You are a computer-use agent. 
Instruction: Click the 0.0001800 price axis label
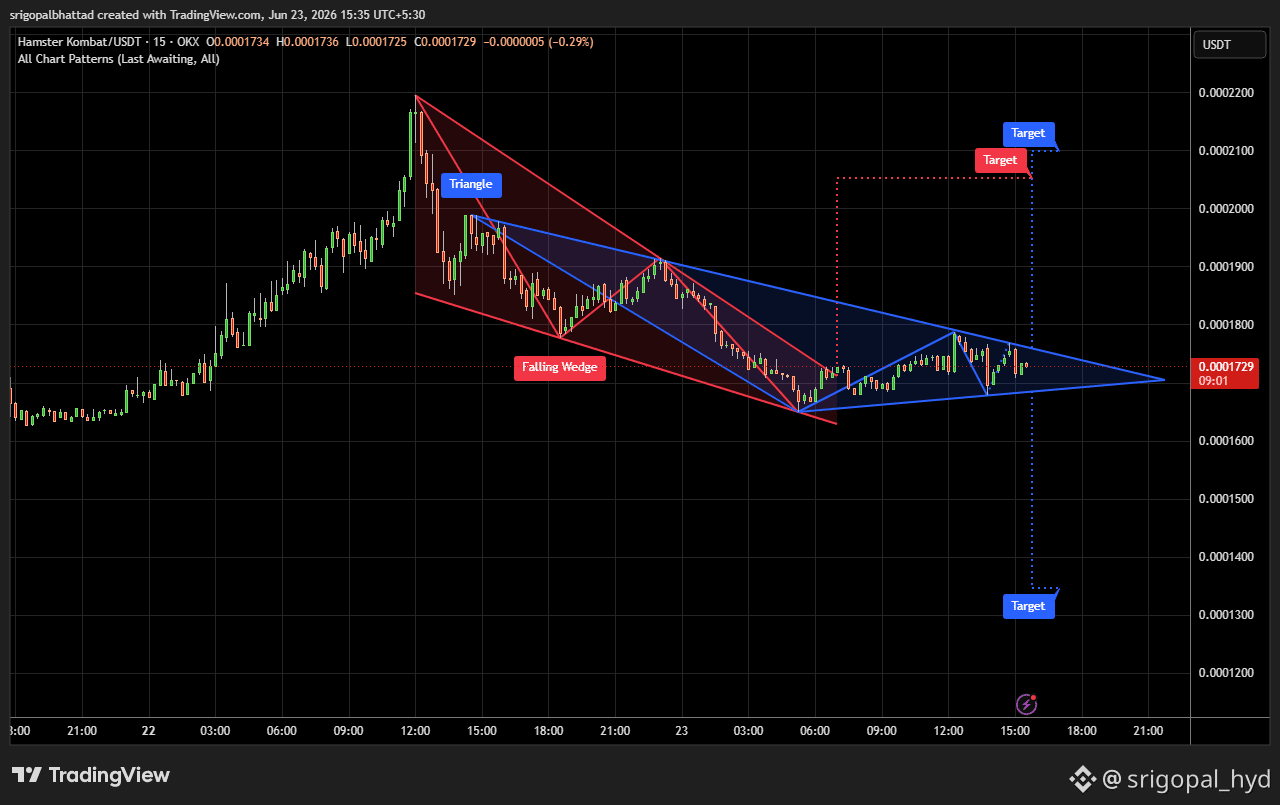tap(1225, 325)
